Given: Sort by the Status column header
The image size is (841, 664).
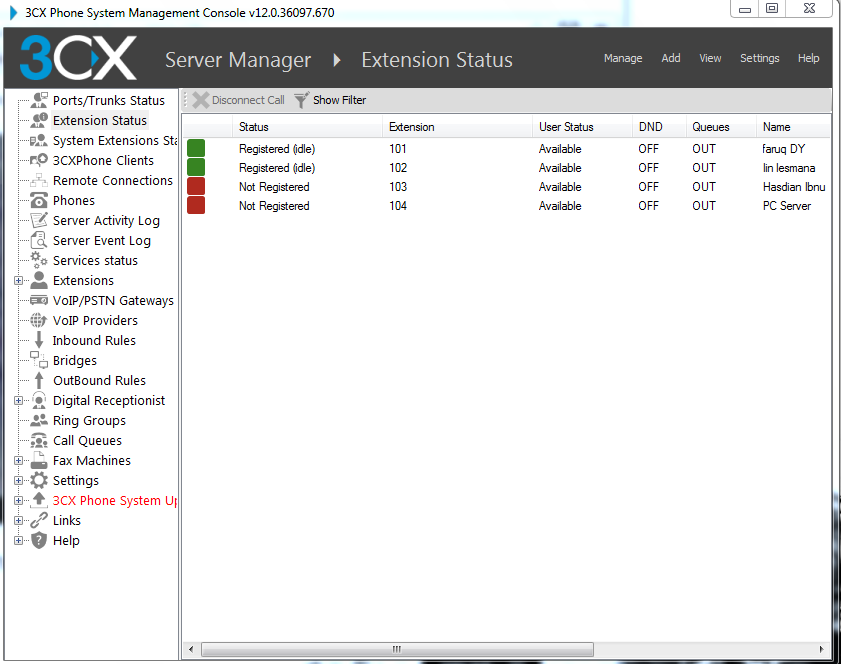Looking at the screenshot, I should click(307, 127).
